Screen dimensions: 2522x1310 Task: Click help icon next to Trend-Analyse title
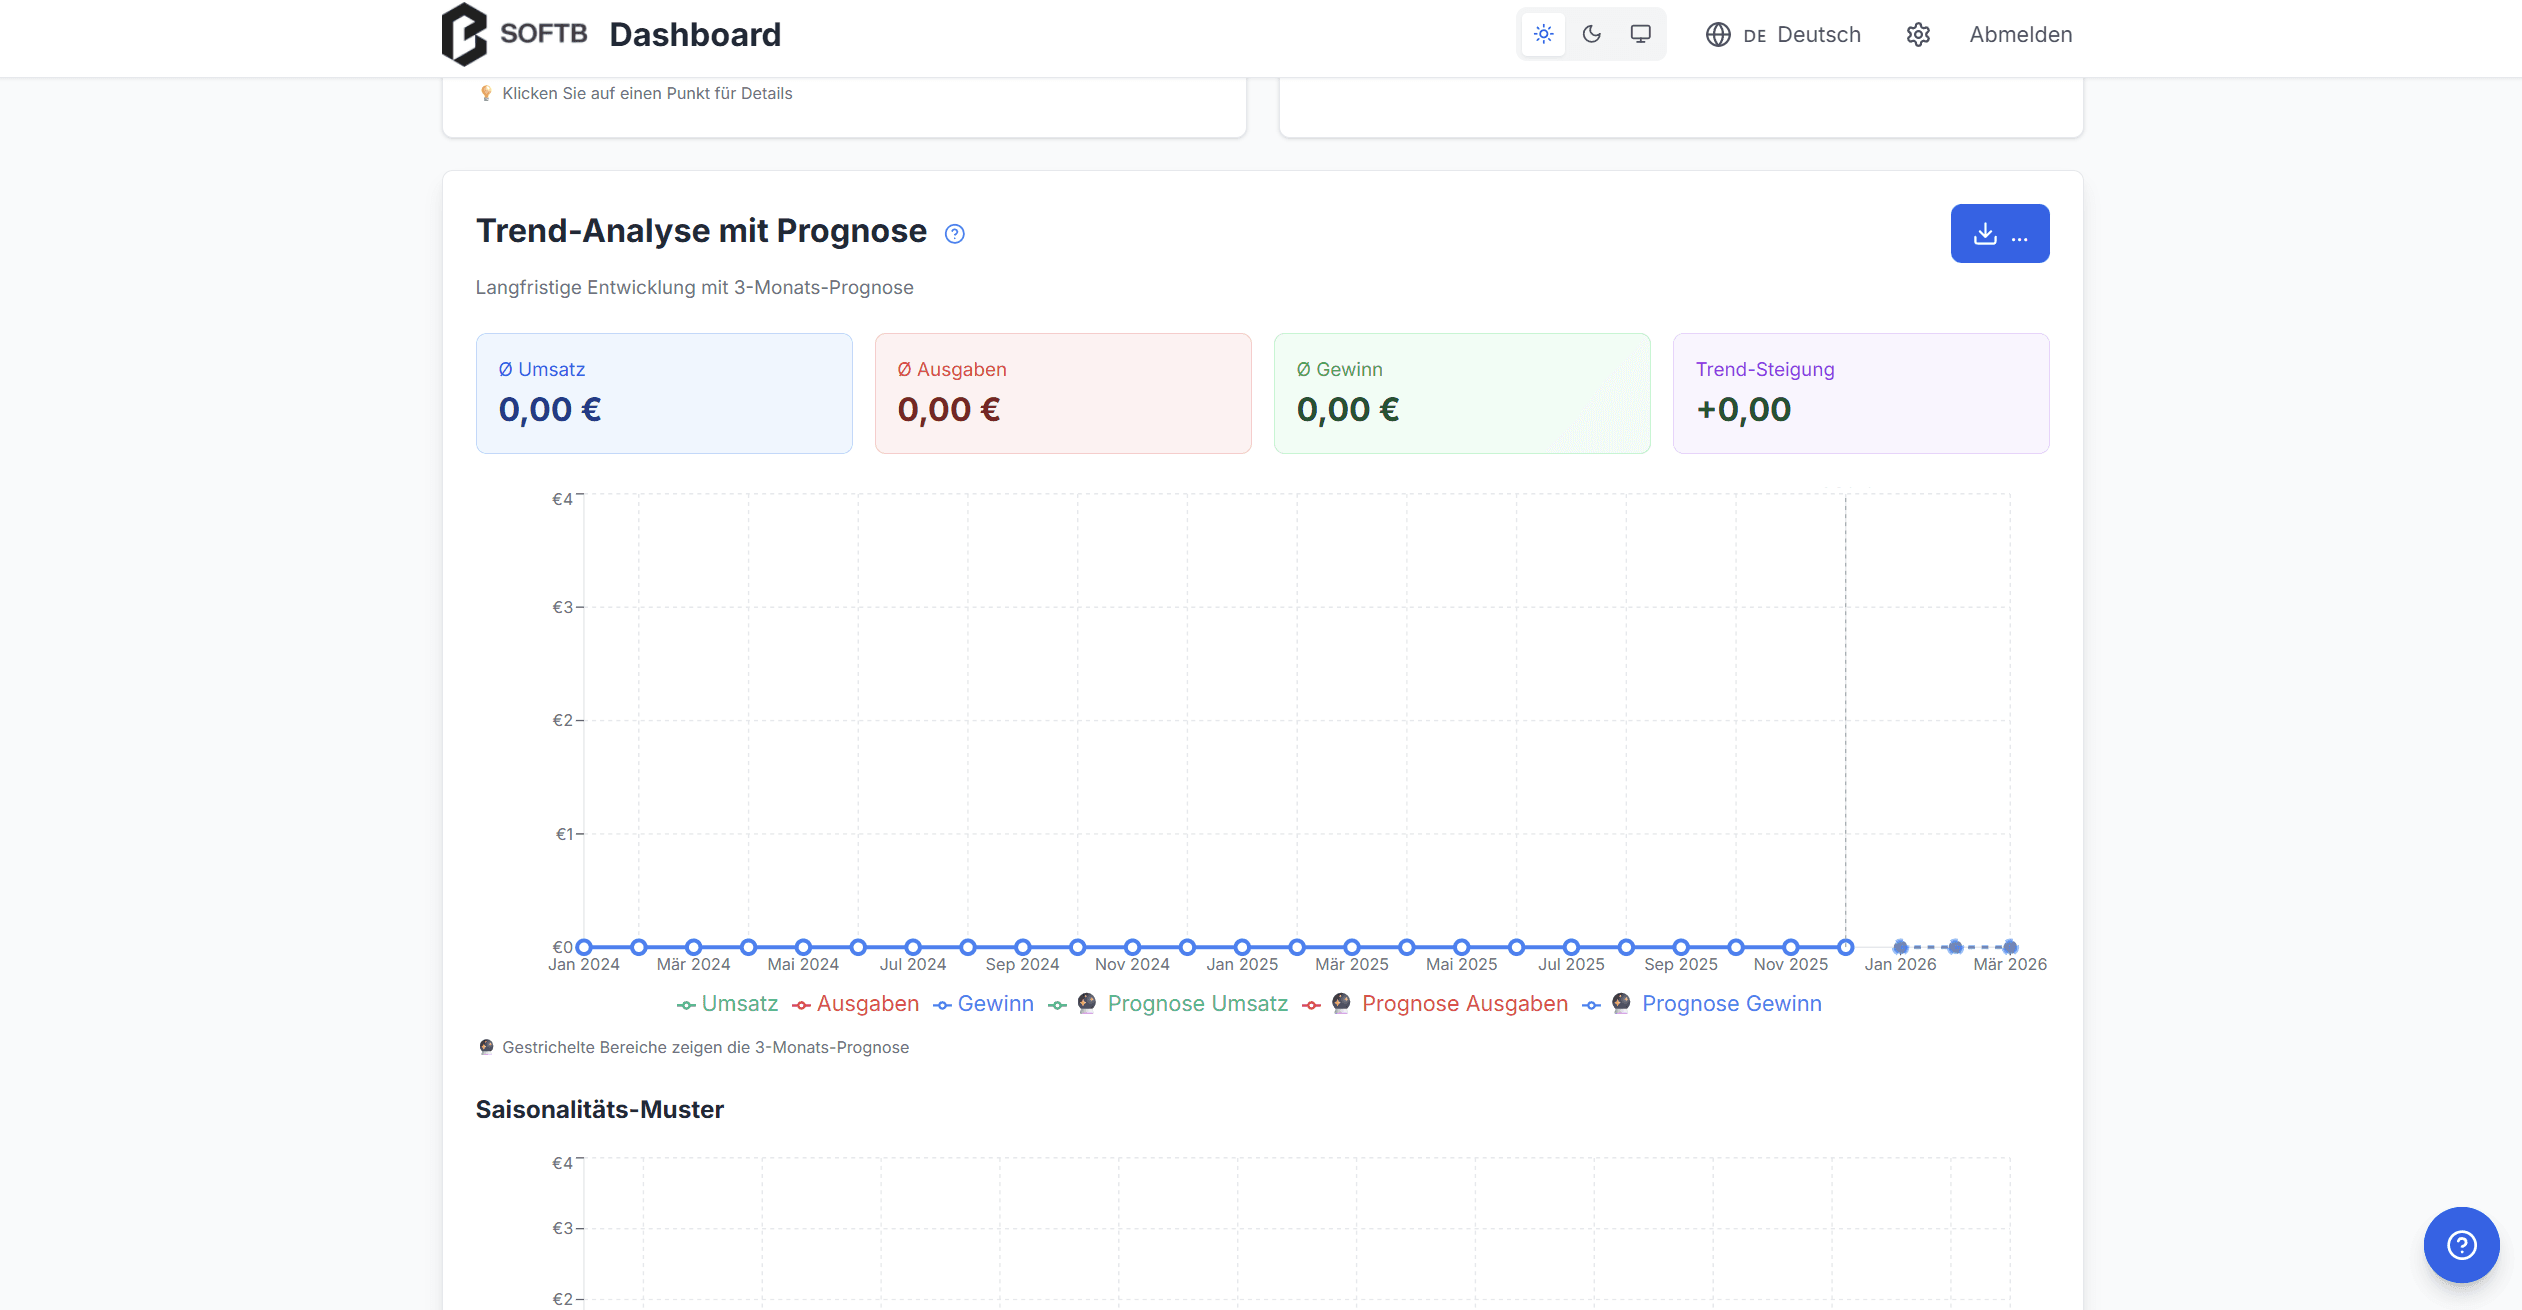pos(954,234)
